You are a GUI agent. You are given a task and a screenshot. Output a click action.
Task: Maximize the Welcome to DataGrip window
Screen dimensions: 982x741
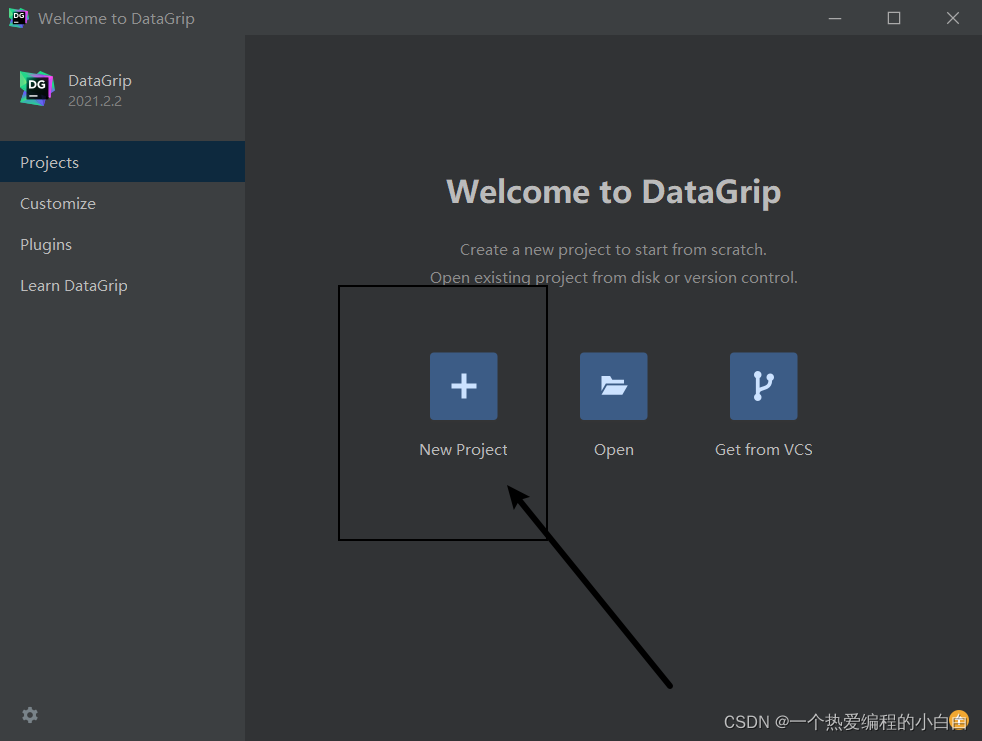click(894, 18)
